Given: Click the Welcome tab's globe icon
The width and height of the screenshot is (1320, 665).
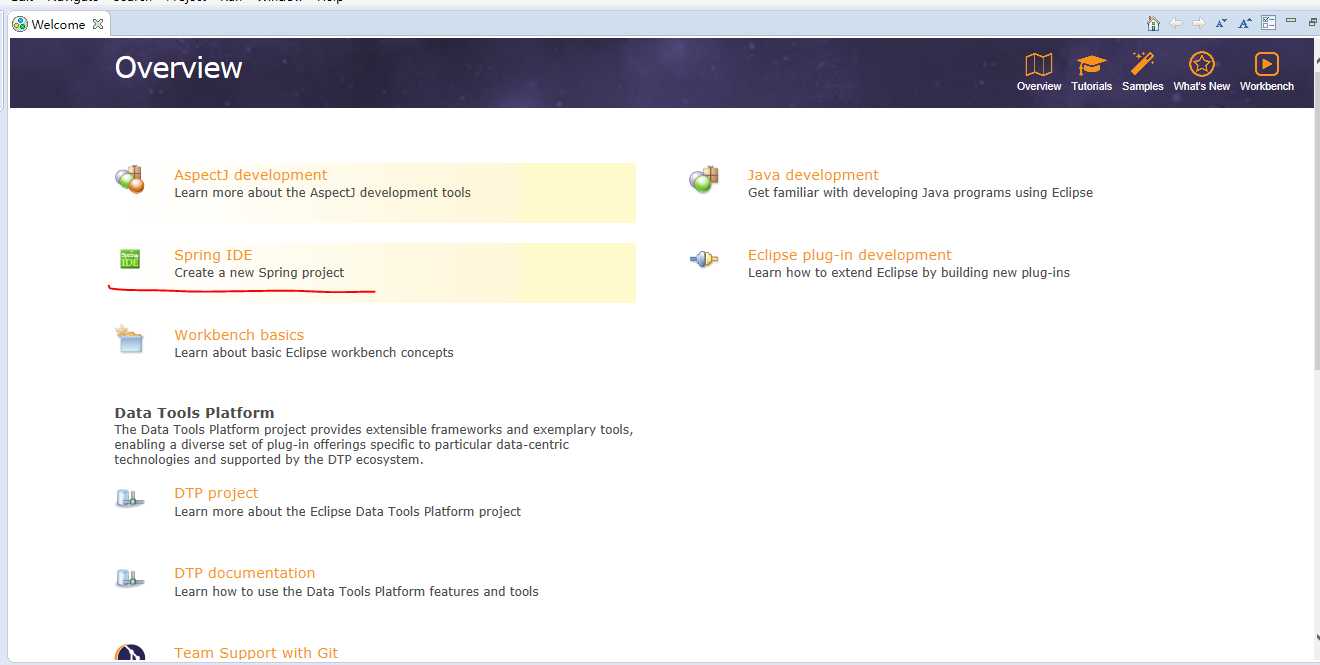Looking at the screenshot, I should 20,24.
